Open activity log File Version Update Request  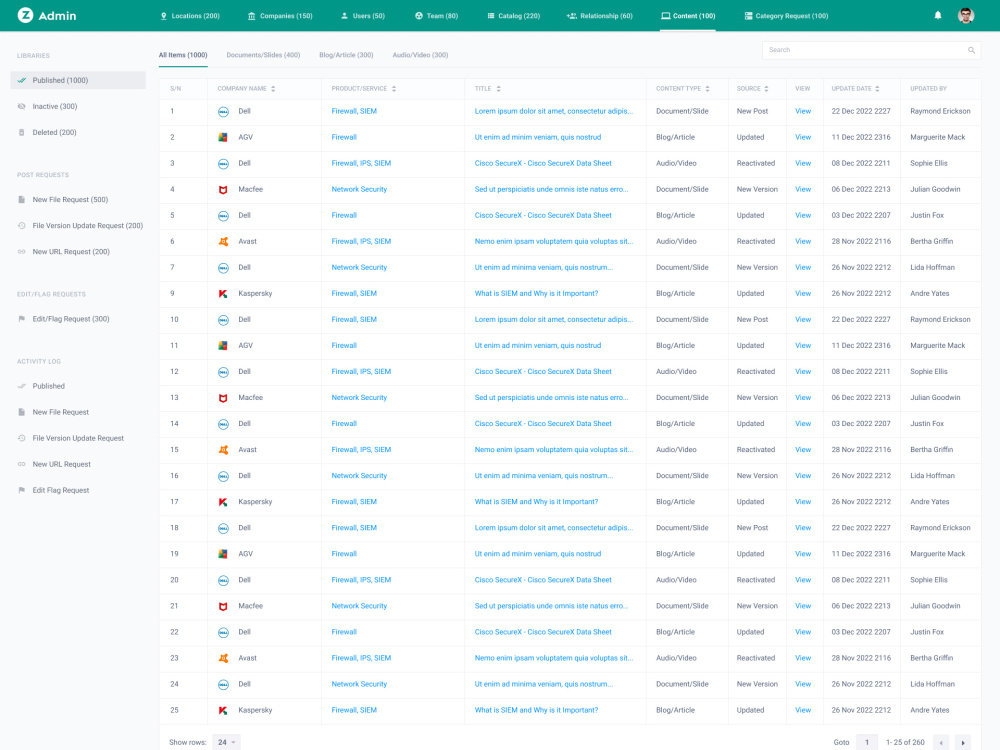click(78, 438)
